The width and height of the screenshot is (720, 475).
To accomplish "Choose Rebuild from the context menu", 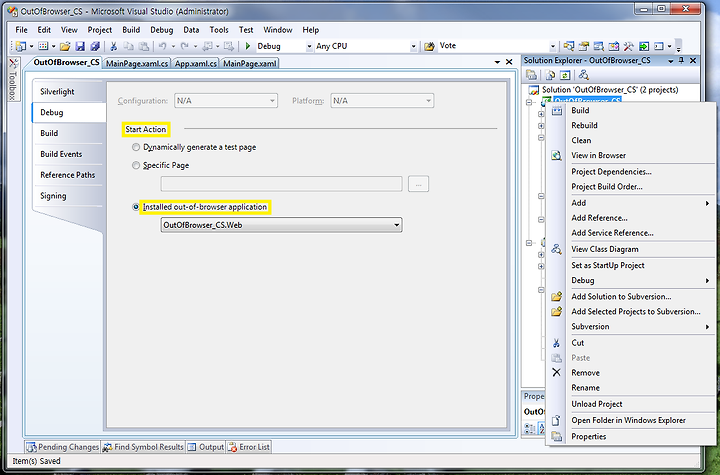I will (585, 125).
